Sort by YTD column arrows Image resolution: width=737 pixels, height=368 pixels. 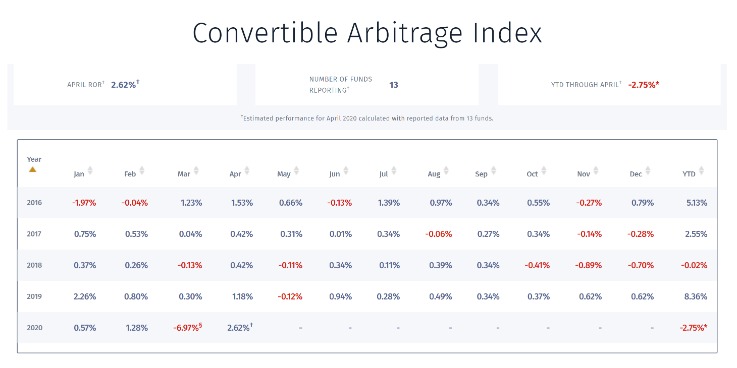coord(701,171)
